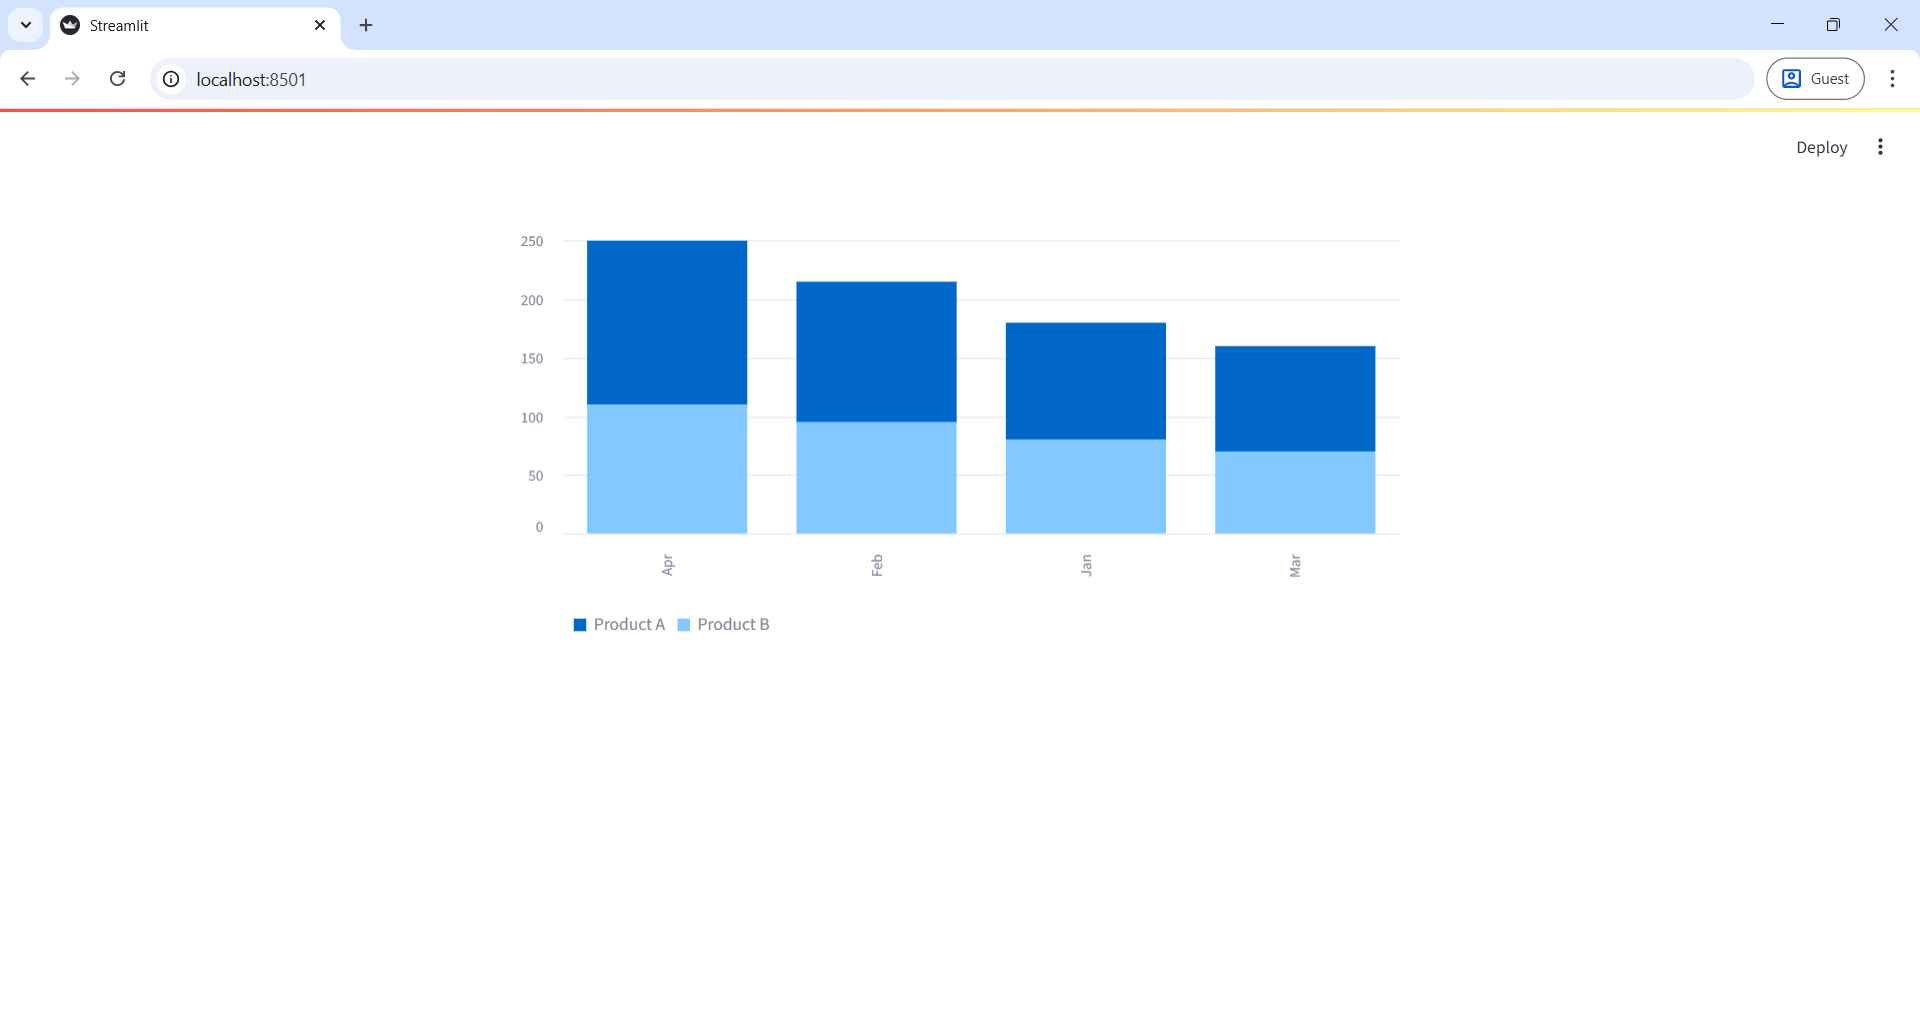This screenshot has width=1920, height=1020.
Task: Click the Streamlit favicon on the browser tab
Action: point(68,25)
